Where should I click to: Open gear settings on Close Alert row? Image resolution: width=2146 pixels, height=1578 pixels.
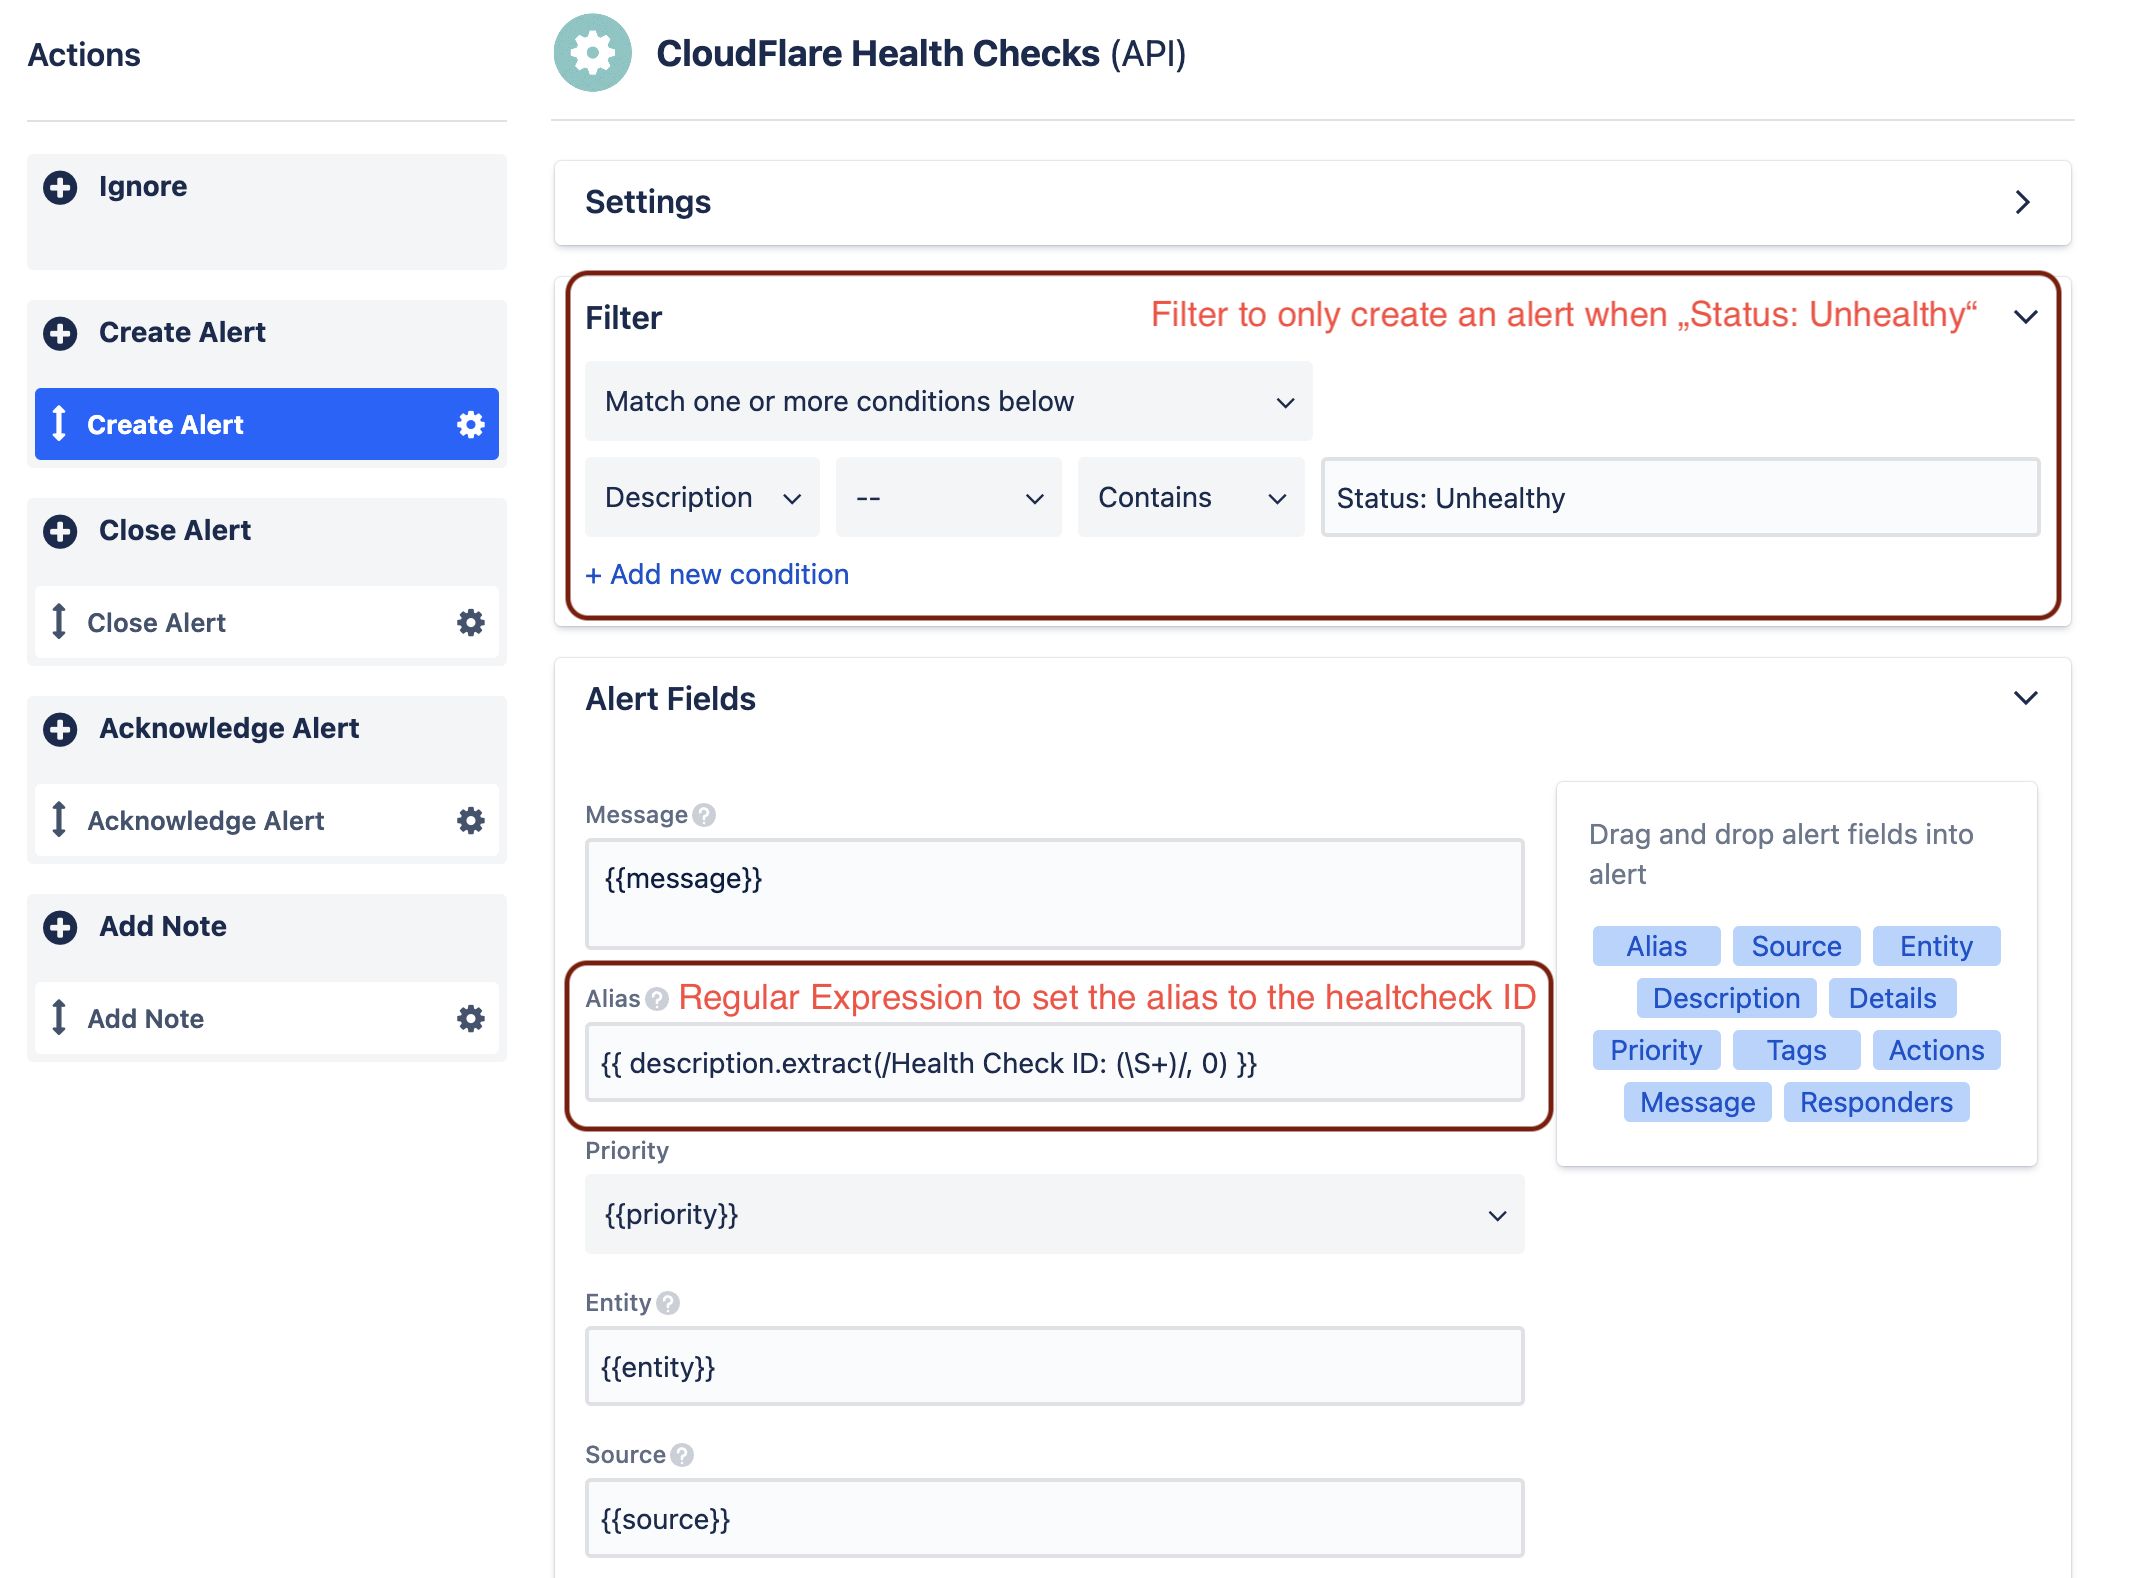coord(470,622)
